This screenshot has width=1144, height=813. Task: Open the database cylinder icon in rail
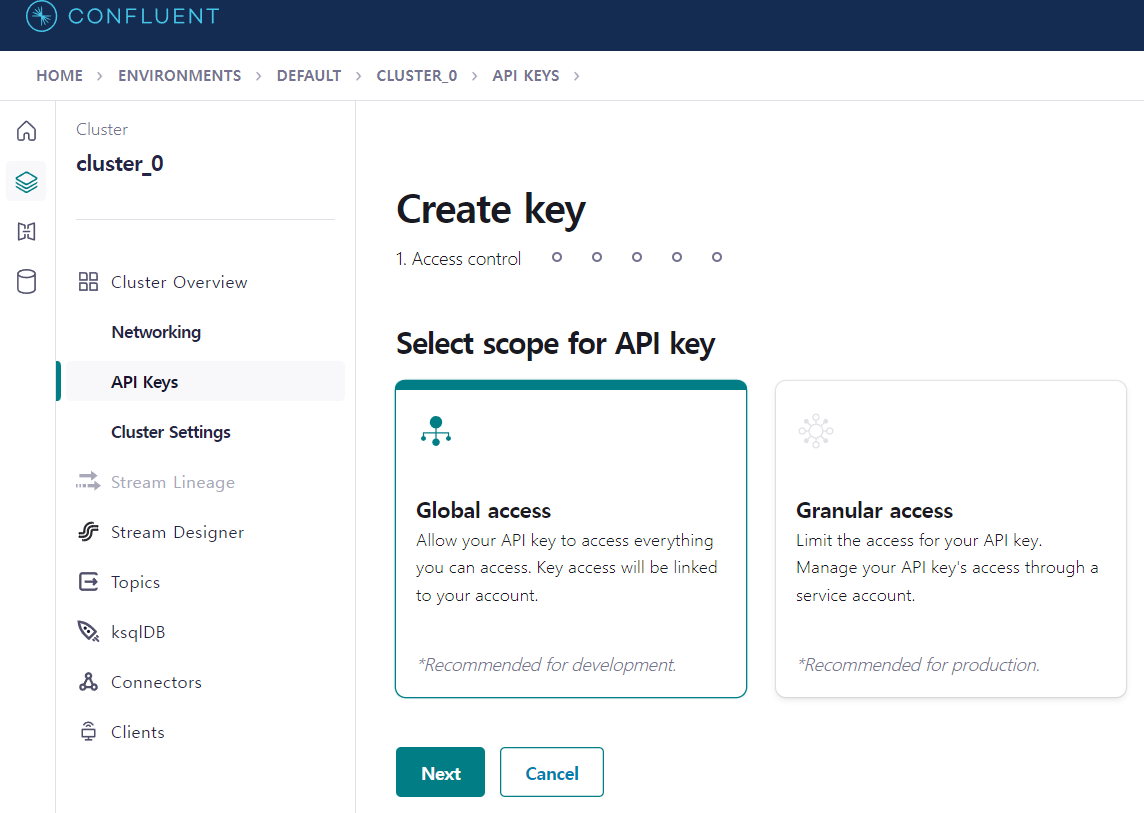click(26, 281)
